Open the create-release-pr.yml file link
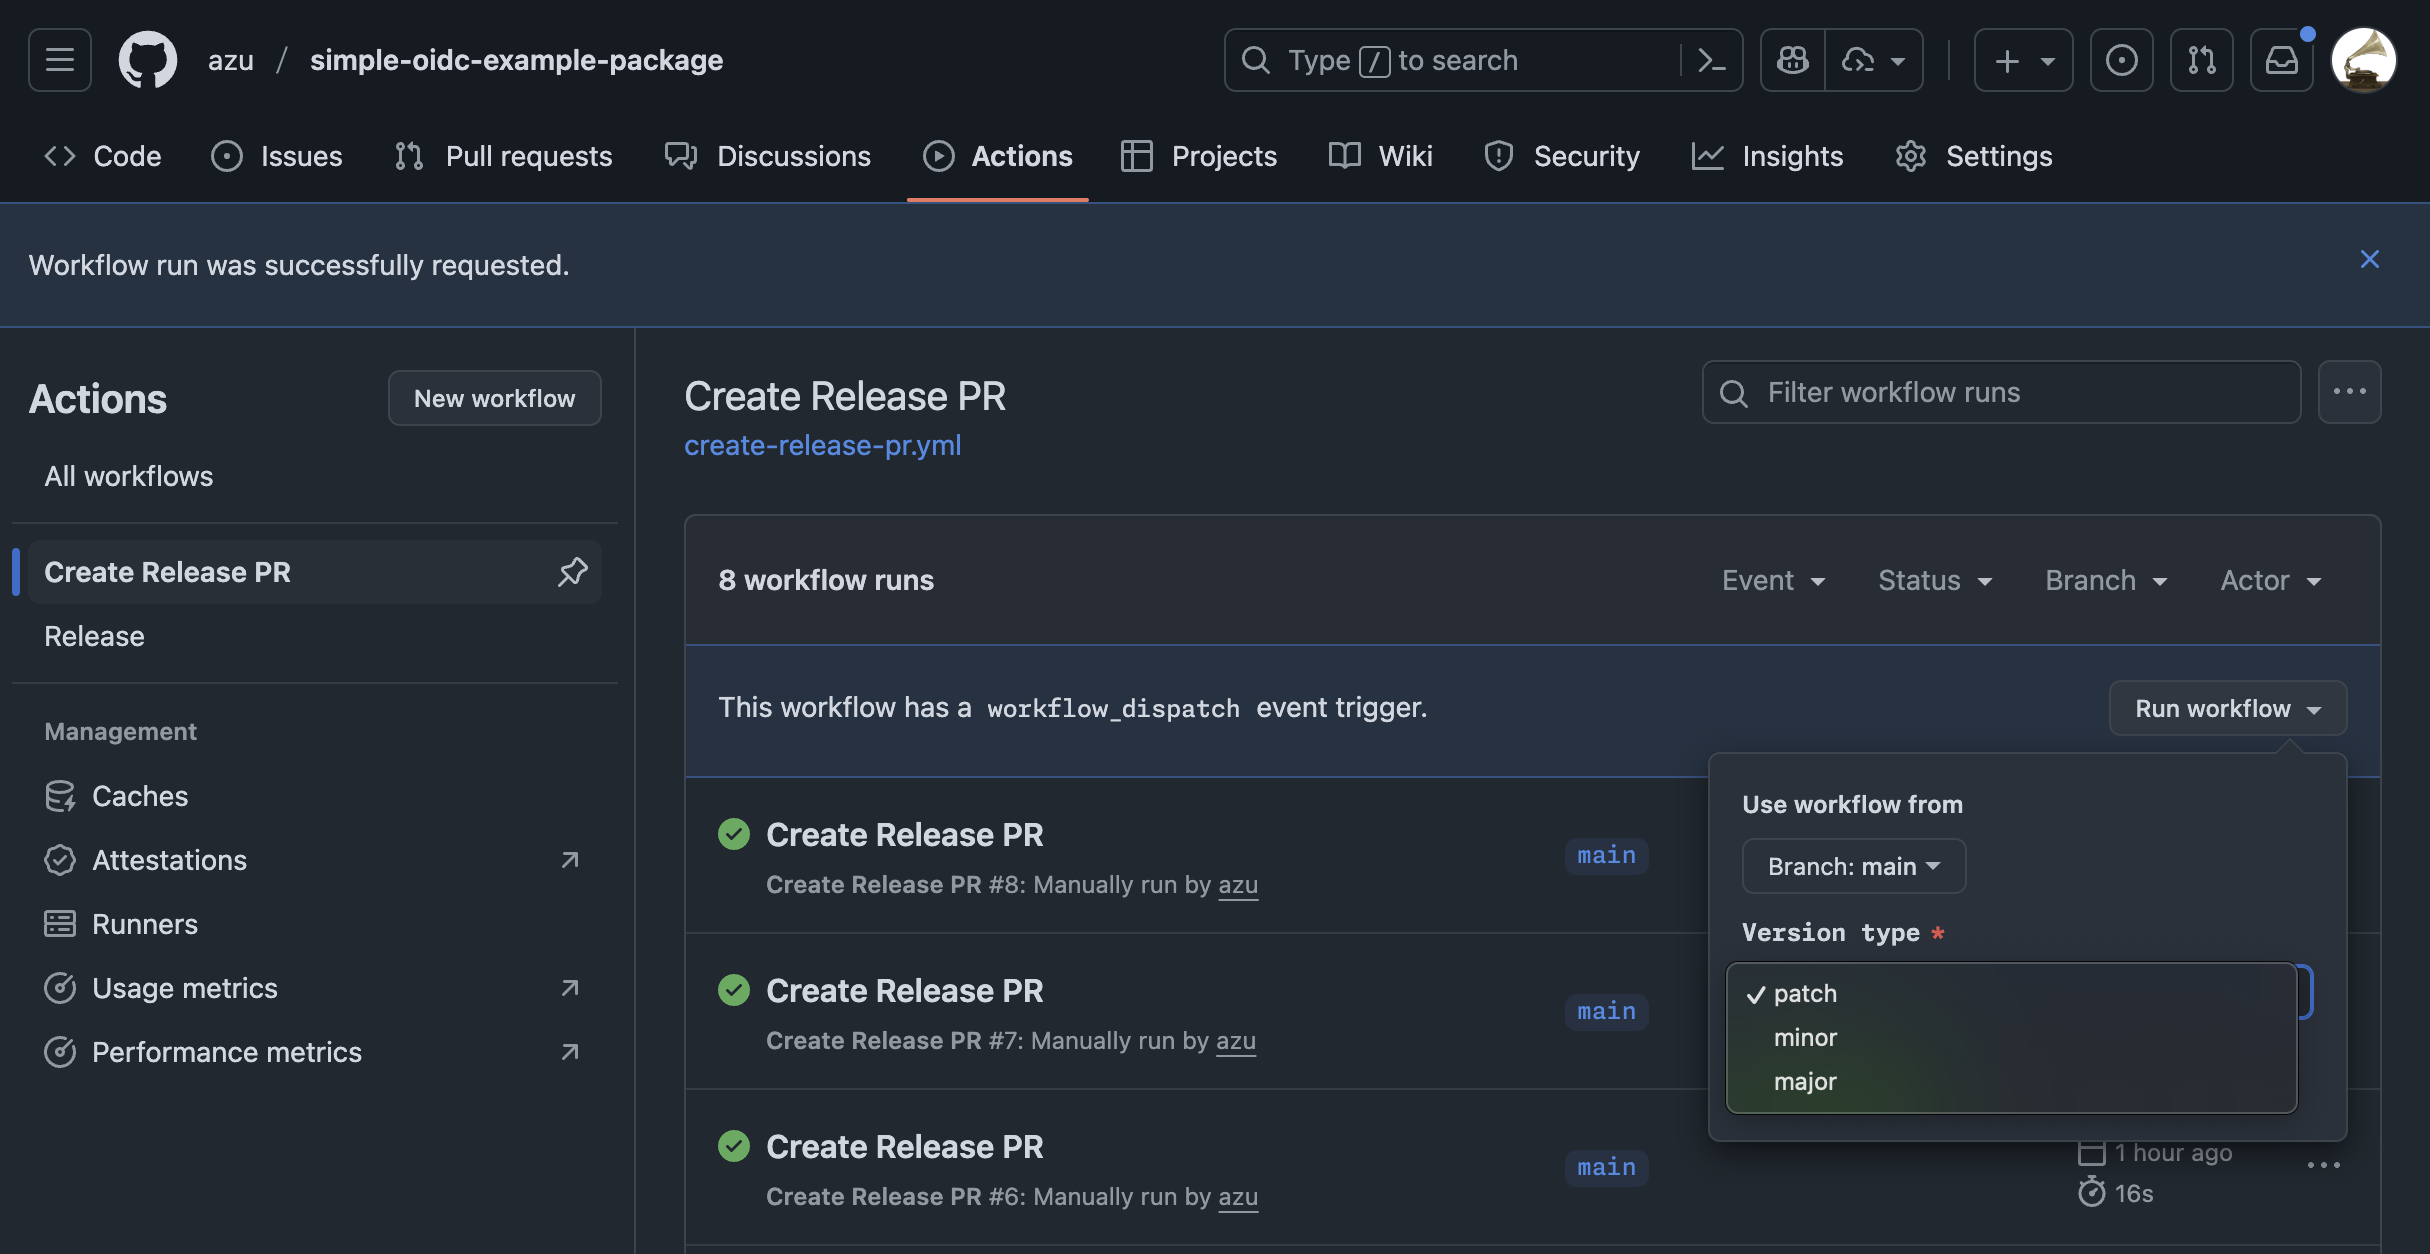The height and width of the screenshot is (1254, 2430). [822, 445]
